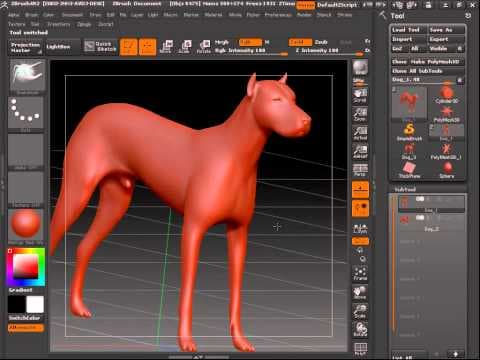The image size is (480, 360).
Task: Open the LightBox button
Action: click(x=62, y=47)
